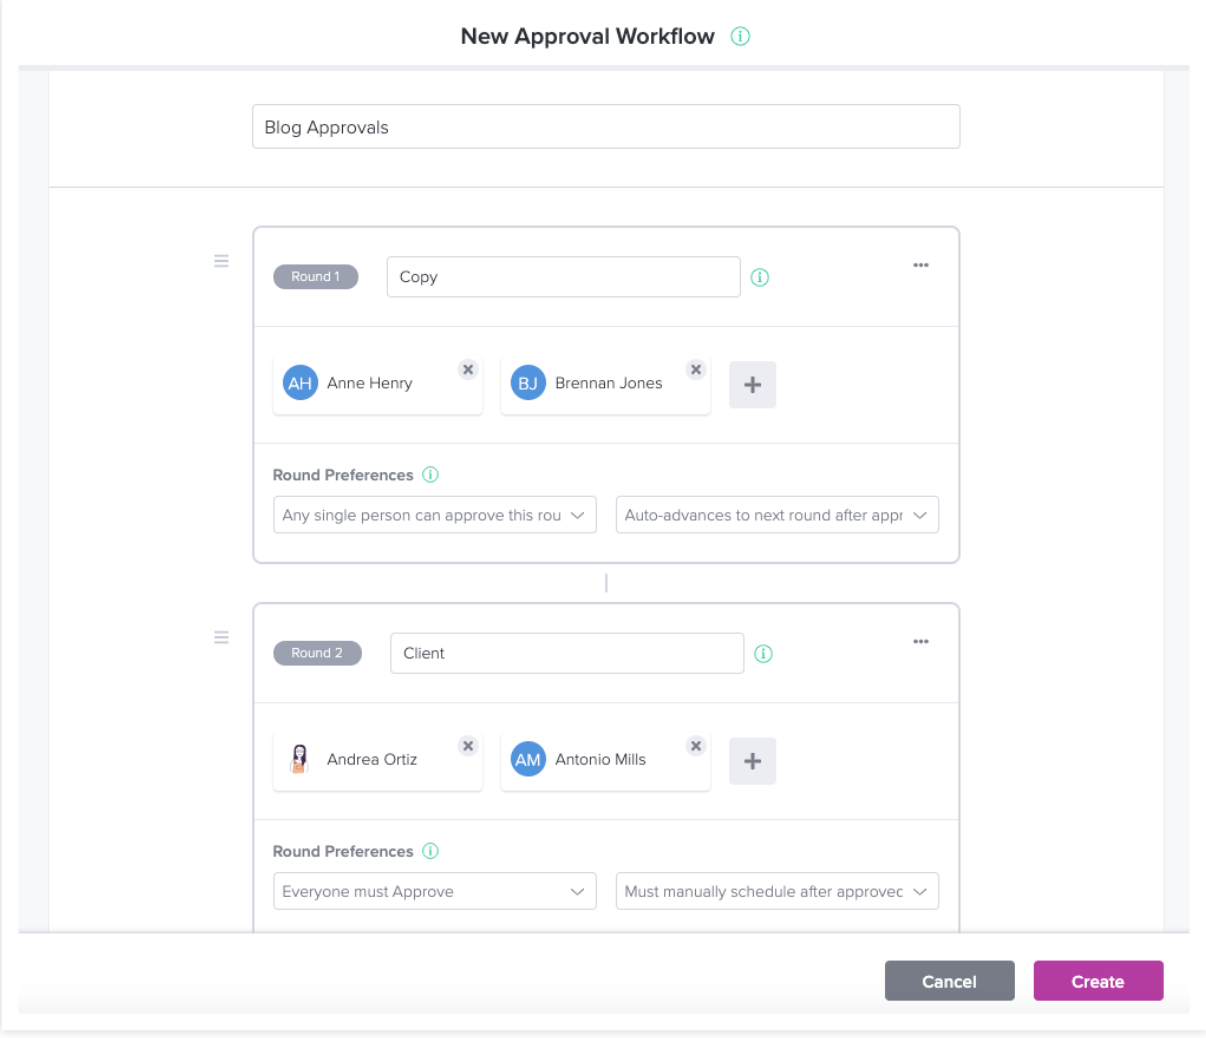Remove Brennan Jones from approvers

tap(696, 370)
